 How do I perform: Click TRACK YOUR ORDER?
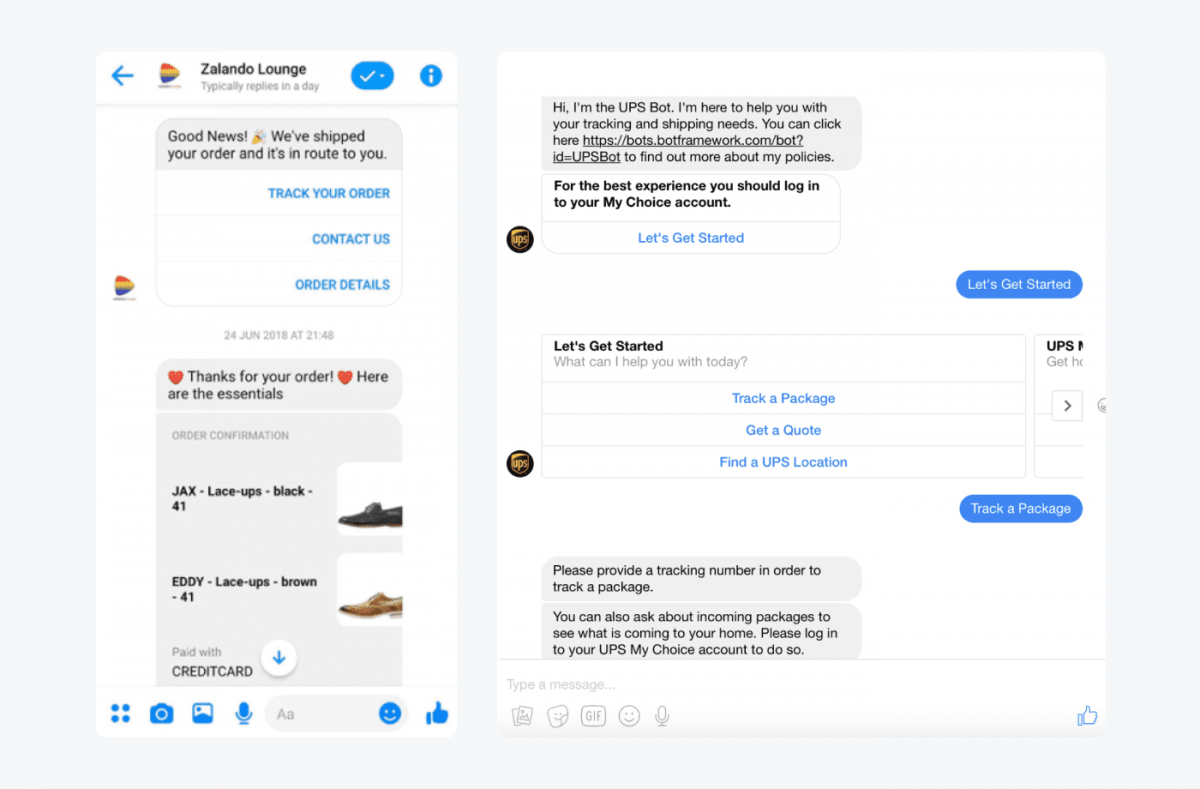pos(329,193)
